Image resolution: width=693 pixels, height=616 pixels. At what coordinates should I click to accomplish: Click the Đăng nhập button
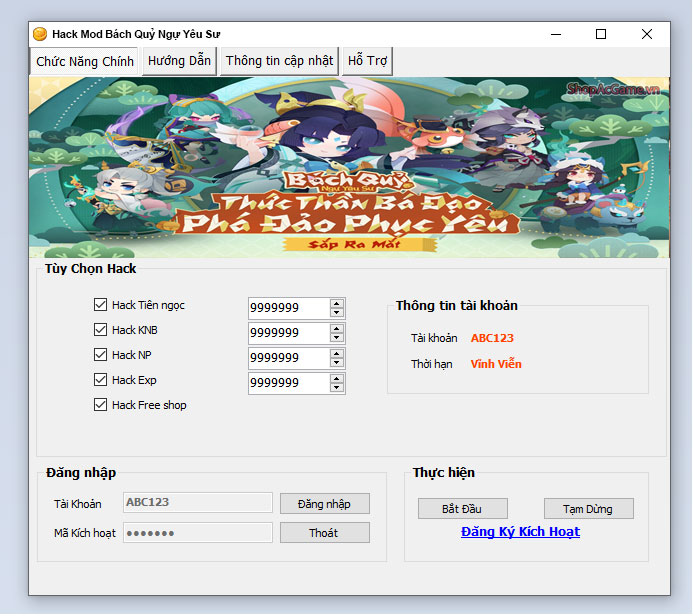324,504
